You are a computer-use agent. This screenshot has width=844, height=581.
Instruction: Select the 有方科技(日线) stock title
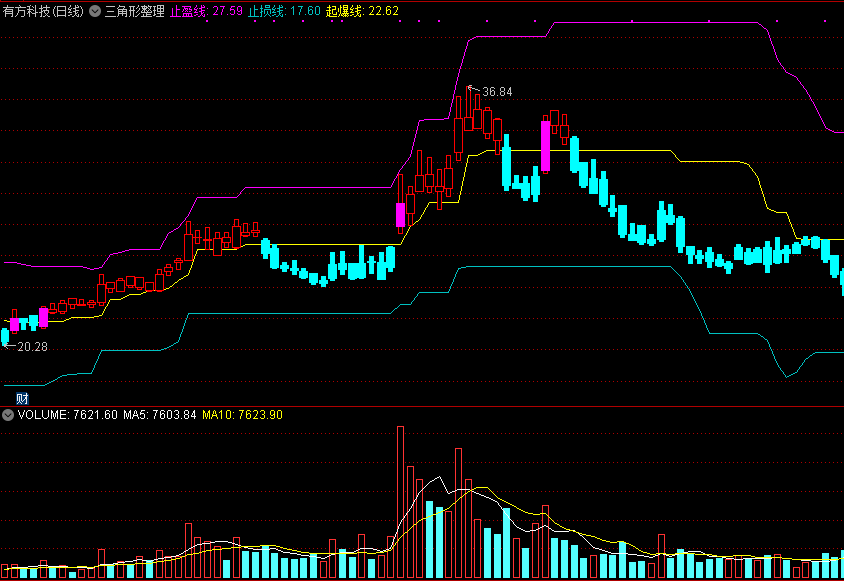point(43,11)
